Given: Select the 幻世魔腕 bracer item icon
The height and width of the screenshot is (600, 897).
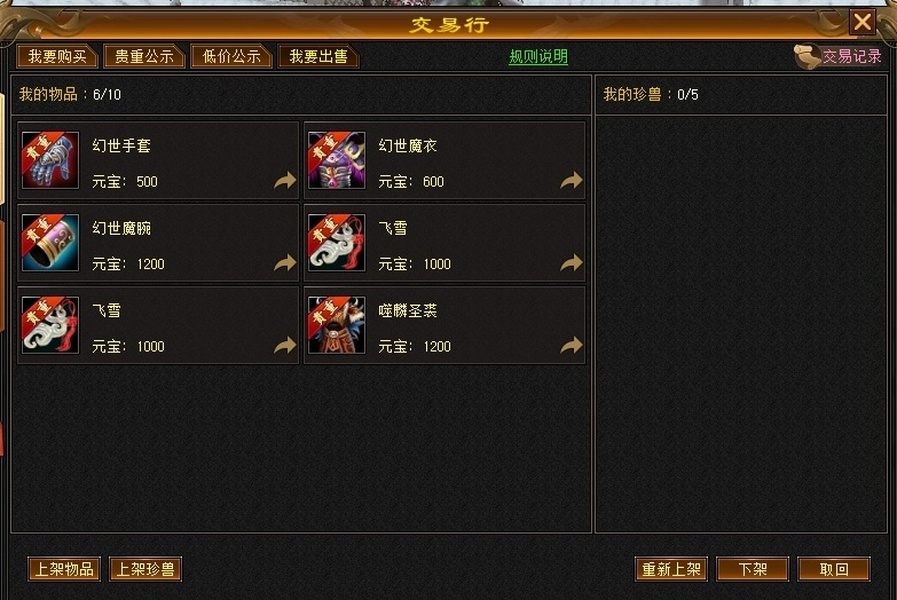Looking at the screenshot, I should tap(50, 243).
